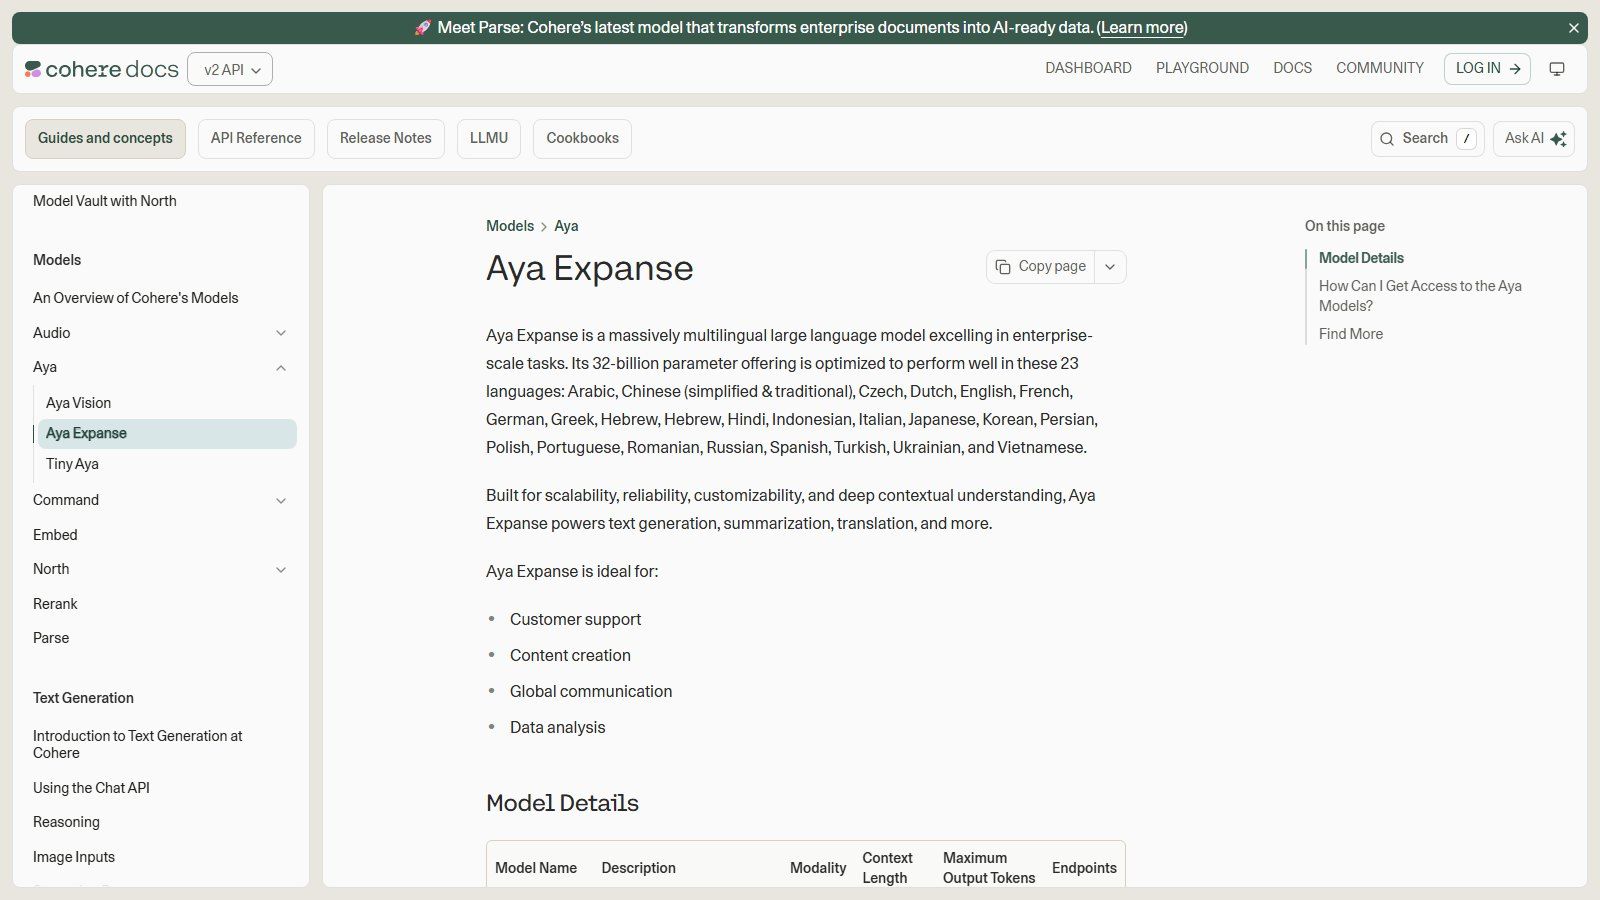Click the search magnifier icon
Image resolution: width=1600 pixels, height=900 pixels.
[x=1387, y=139]
